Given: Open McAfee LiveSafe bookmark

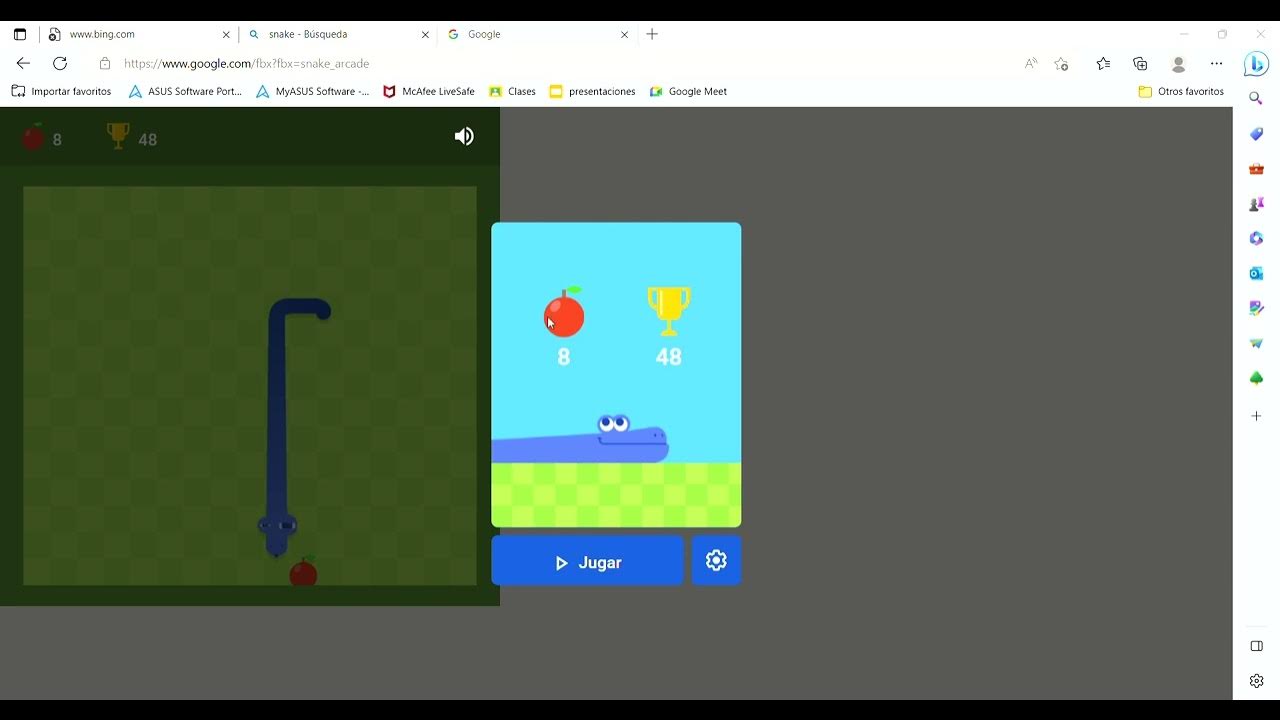Looking at the screenshot, I should [x=428, y=91].
